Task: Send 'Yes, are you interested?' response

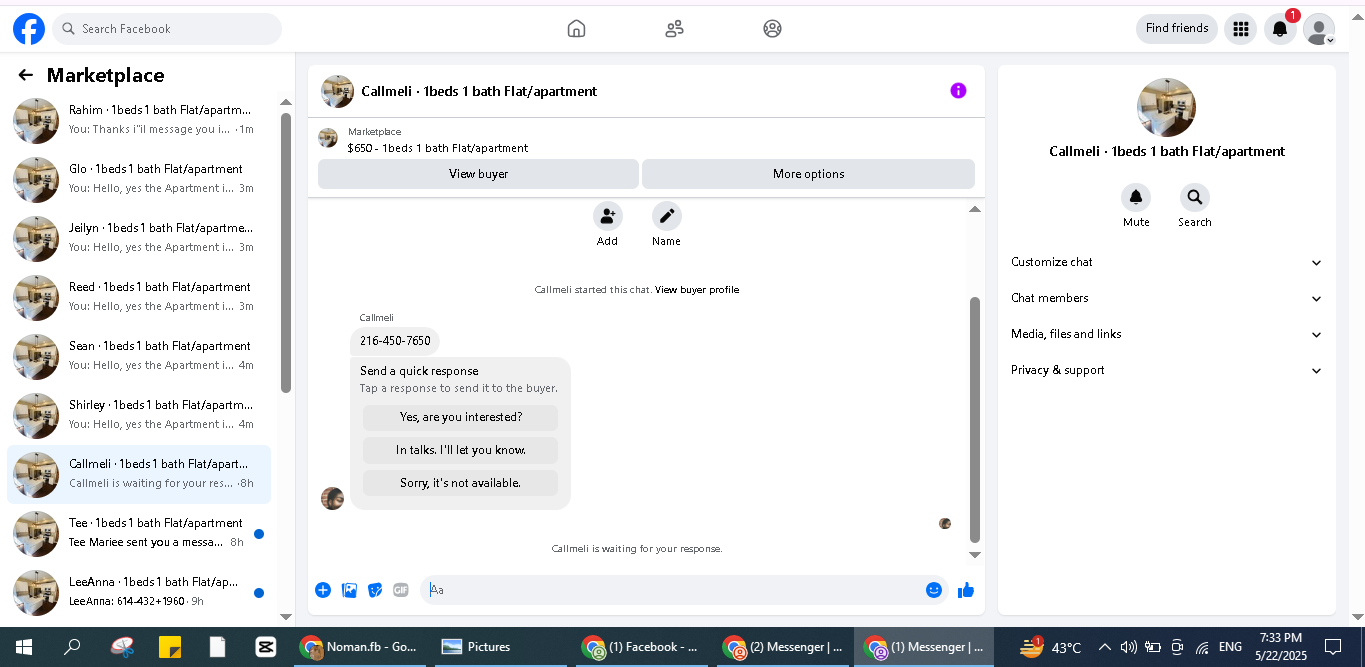Action: [460, 417]
